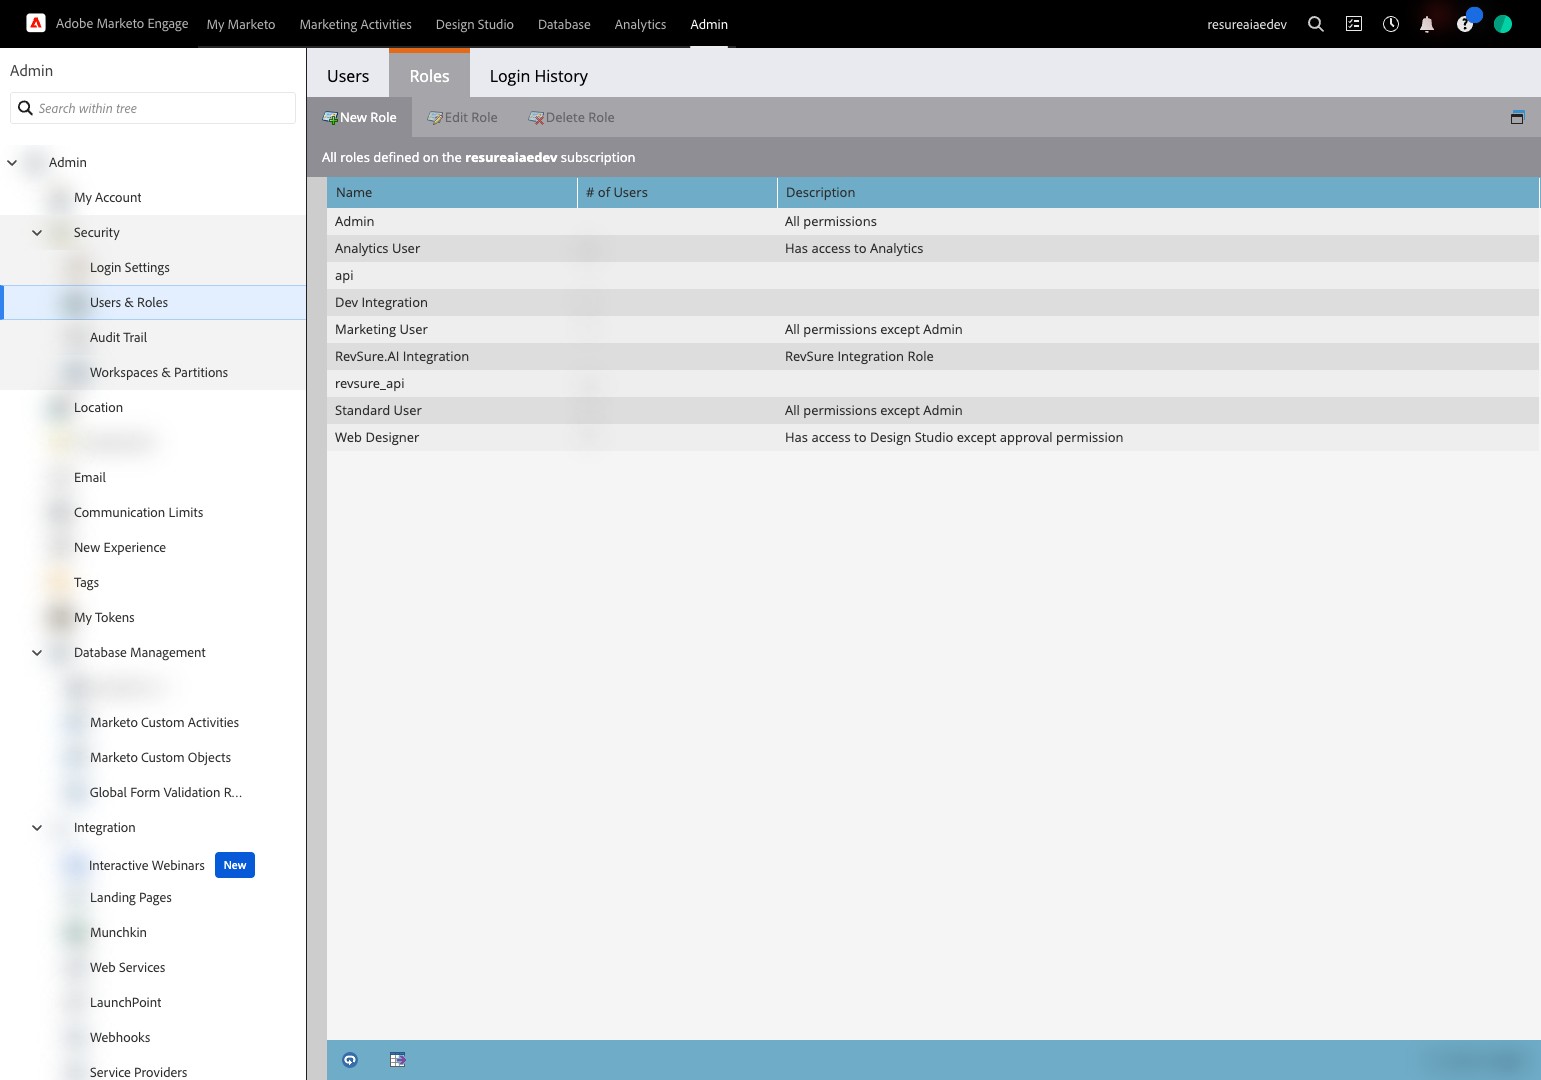Select the Admin role row

933,221
